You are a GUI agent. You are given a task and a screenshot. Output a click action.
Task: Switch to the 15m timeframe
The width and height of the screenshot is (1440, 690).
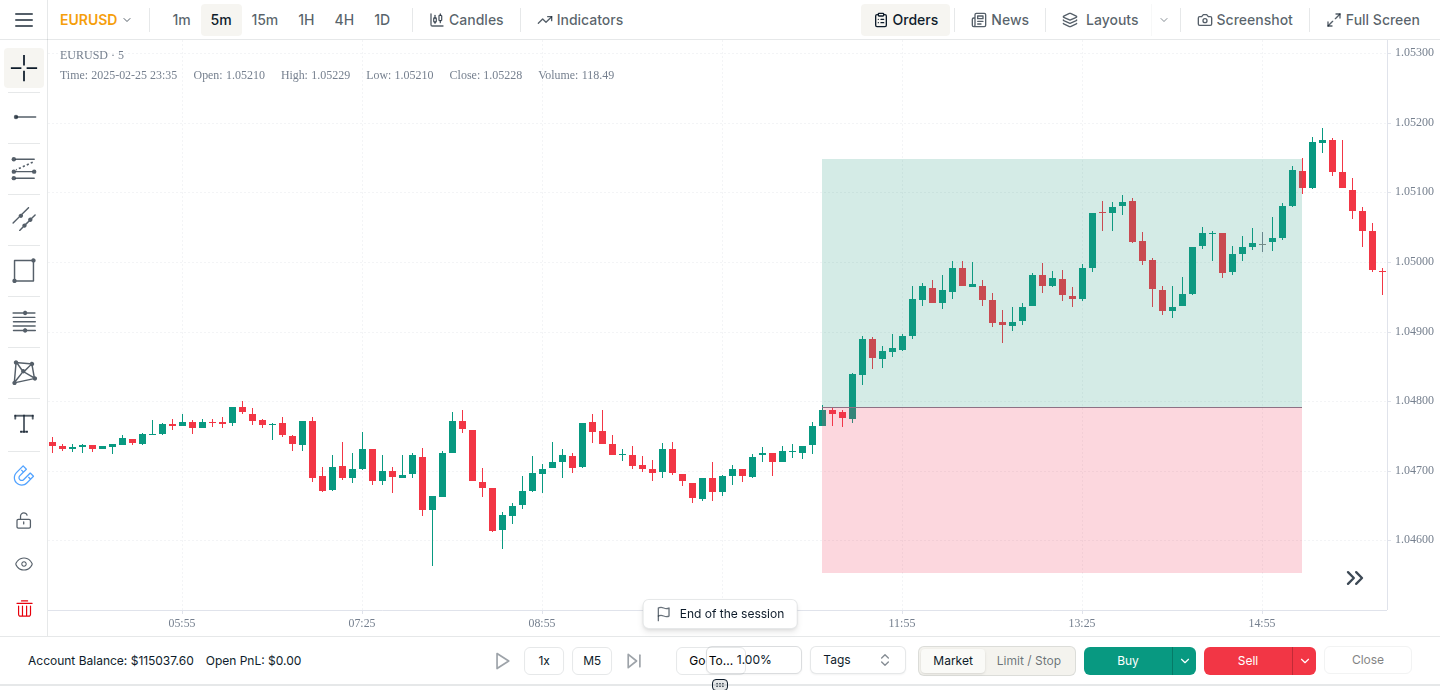coord(265,20)
